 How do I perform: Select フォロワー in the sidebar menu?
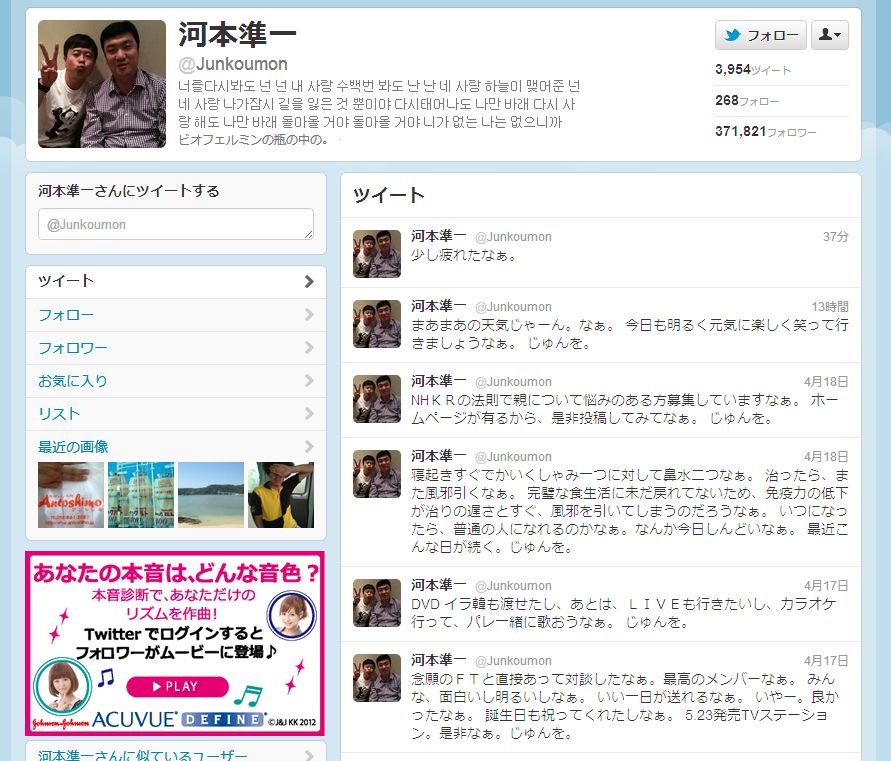176,348
